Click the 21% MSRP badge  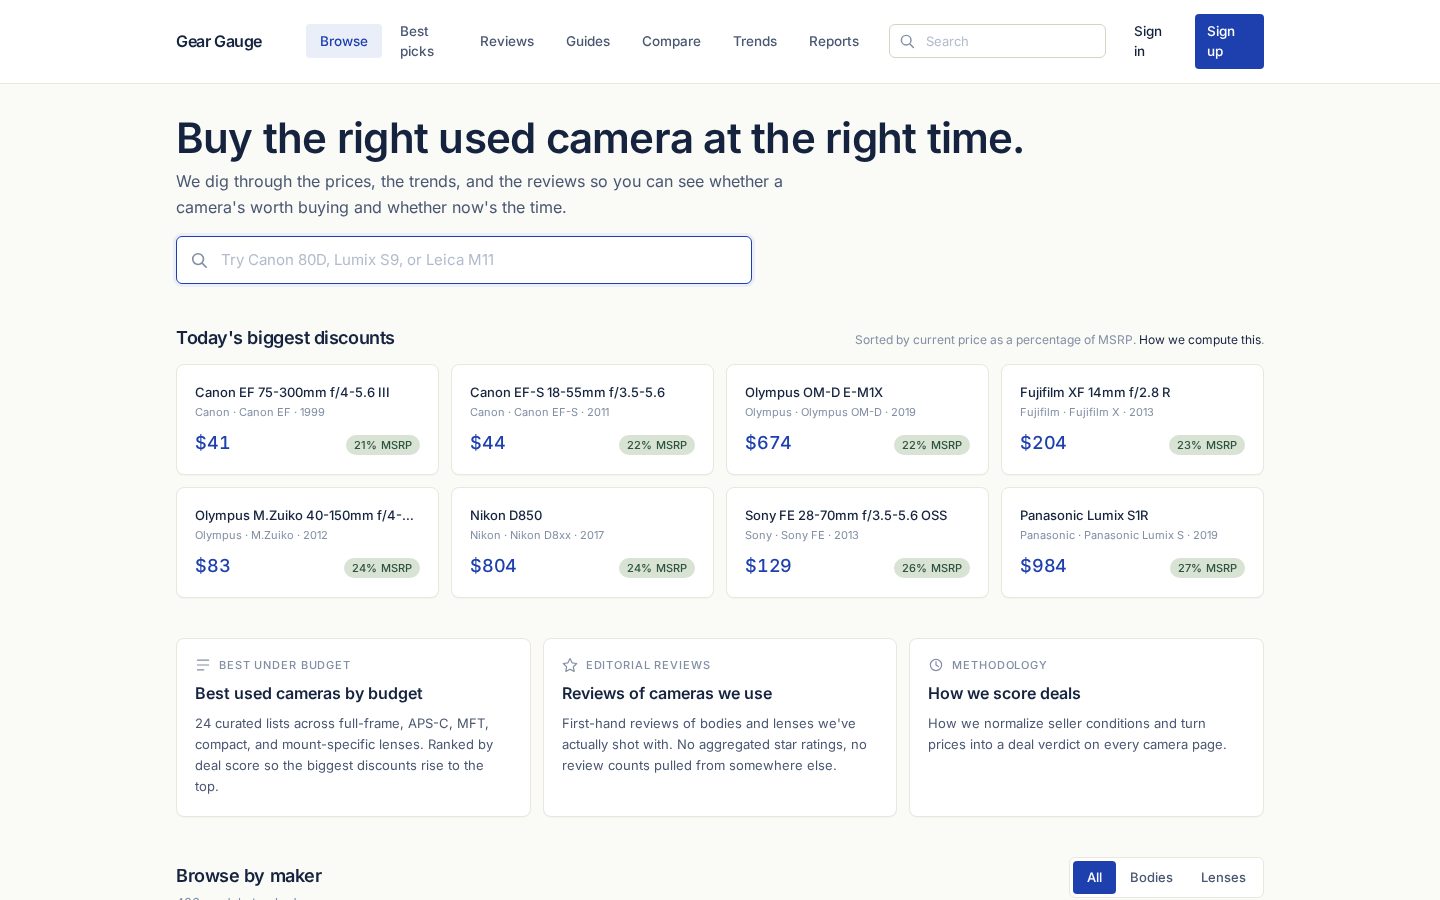383,445
